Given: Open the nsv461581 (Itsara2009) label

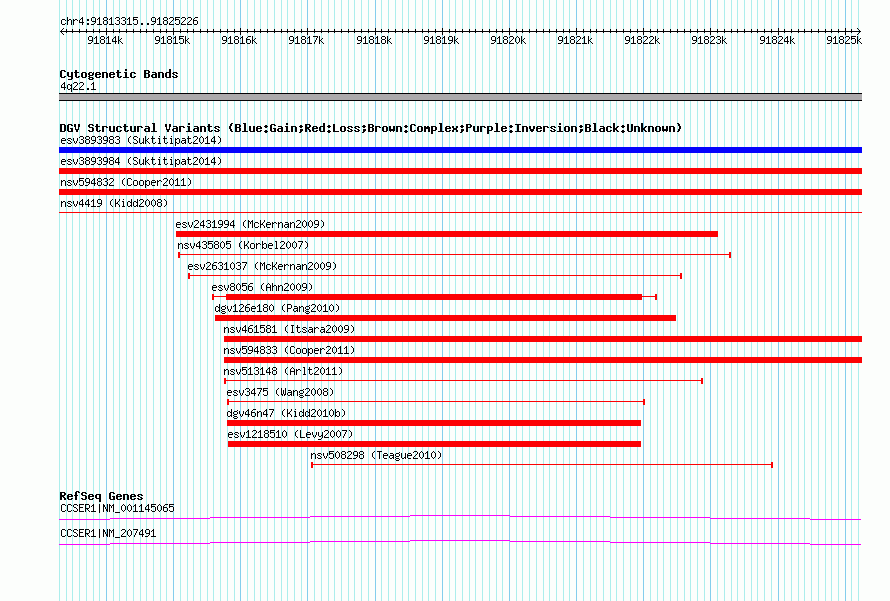Looking at the screenshot, I should pyautogui.click(x=289, y=329).
